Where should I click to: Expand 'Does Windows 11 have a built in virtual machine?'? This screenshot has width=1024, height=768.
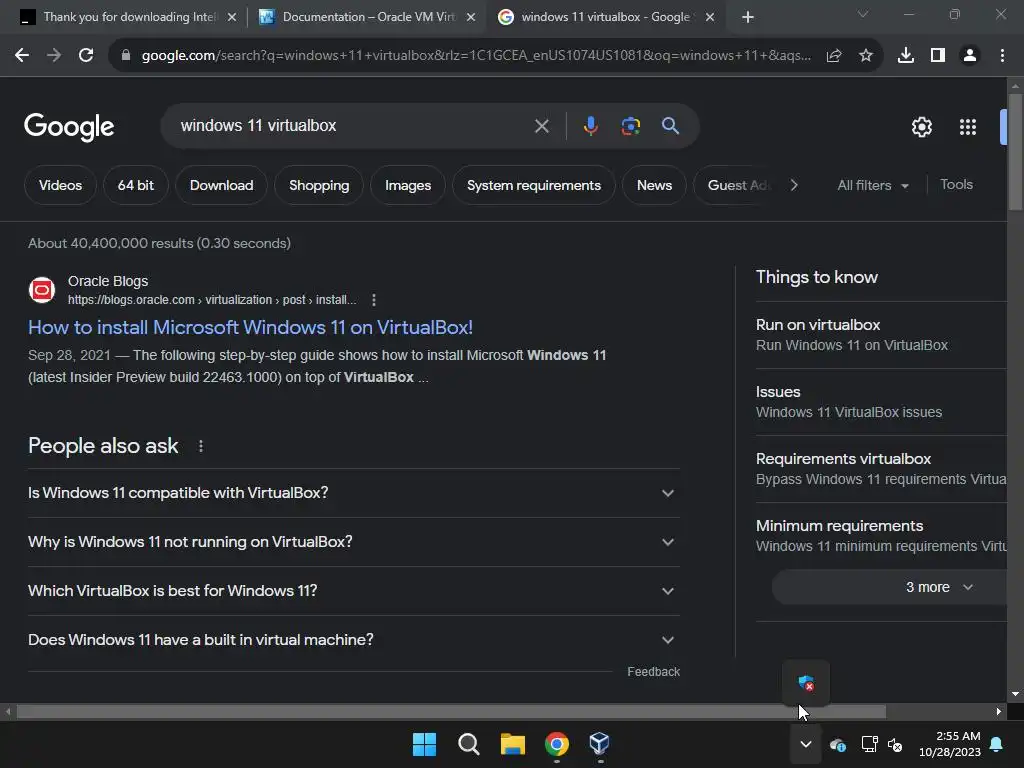click(x=353, y=640)
